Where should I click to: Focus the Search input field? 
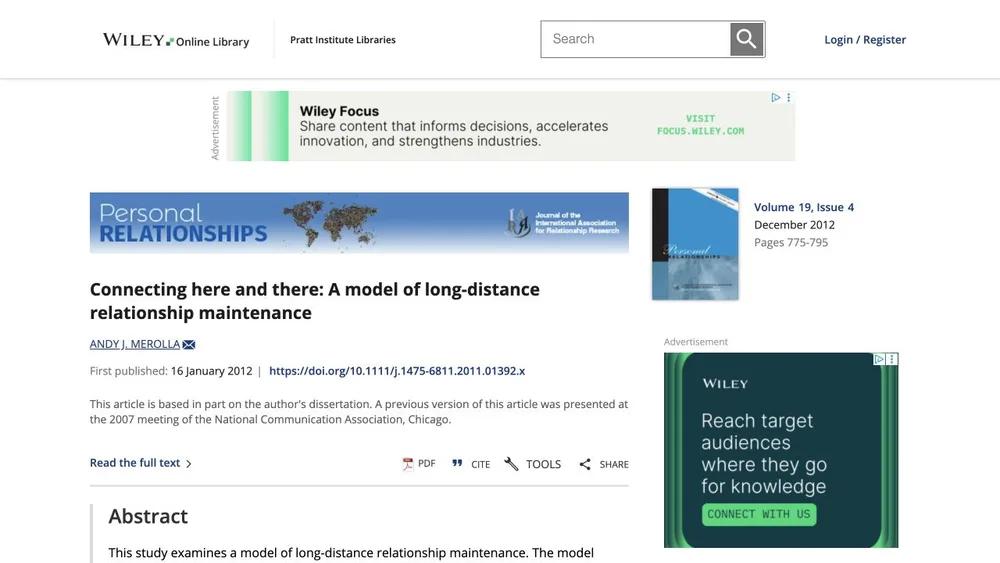[x=636, y=39]
